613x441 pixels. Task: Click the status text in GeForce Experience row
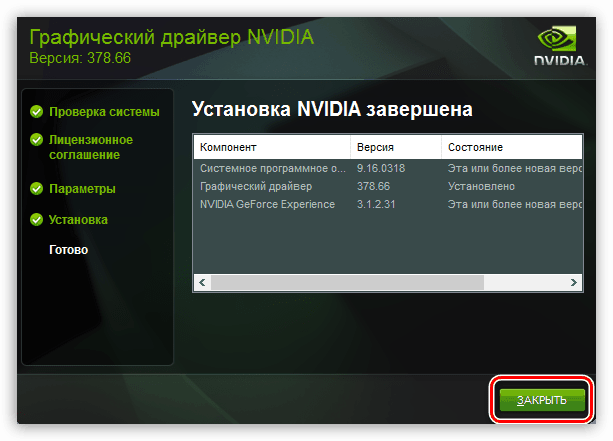[x=515, y=204]
